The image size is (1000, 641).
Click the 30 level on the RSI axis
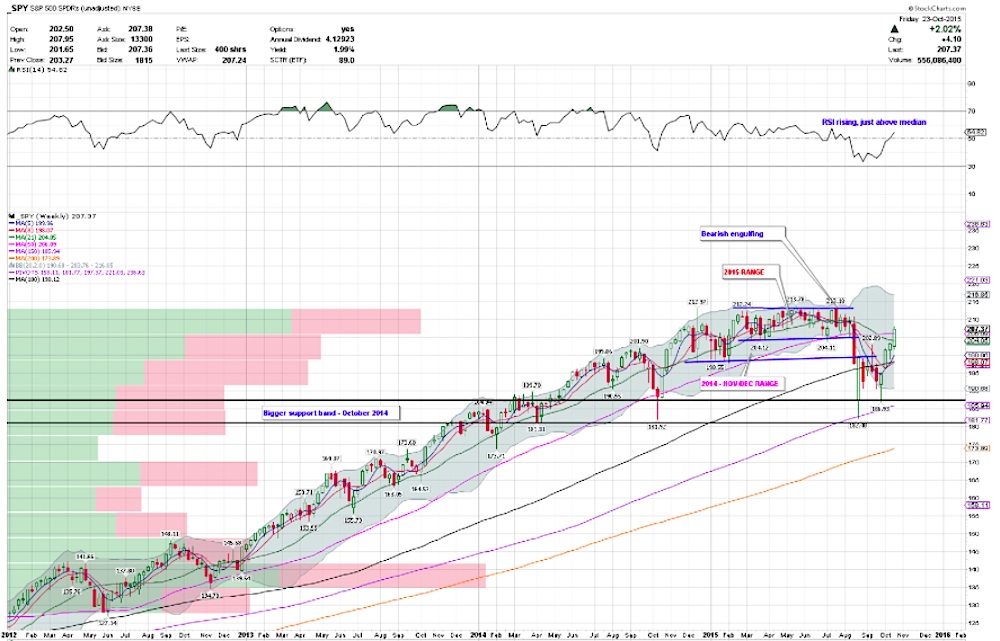click(971, 166)
